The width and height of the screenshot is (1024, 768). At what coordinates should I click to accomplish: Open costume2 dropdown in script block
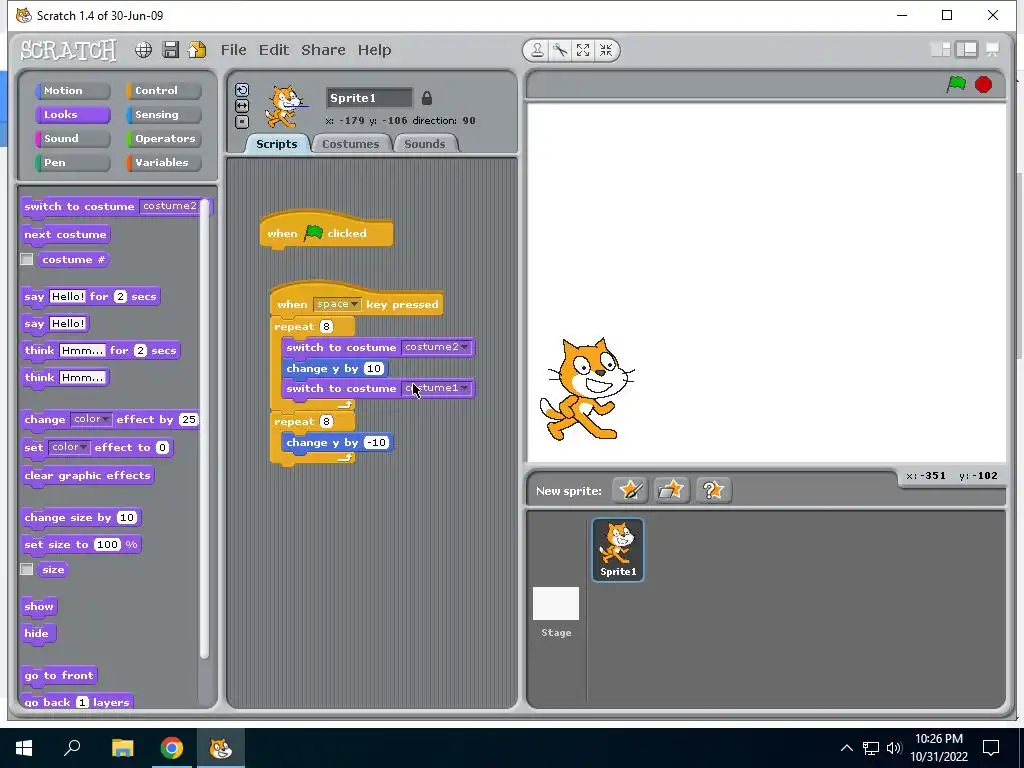click(436, 347)
